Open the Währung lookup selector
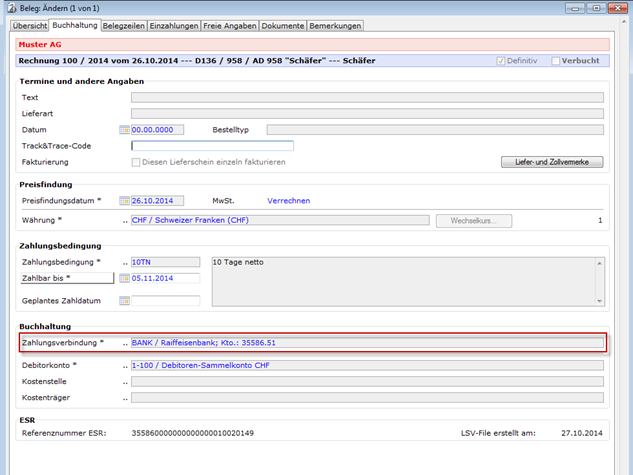Viewport: 633px width, 475px height. coord(125,220)
